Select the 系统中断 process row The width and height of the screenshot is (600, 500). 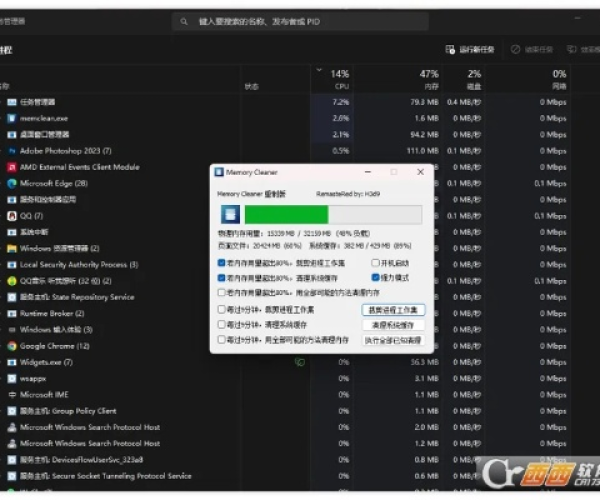[x=285, y=232]
